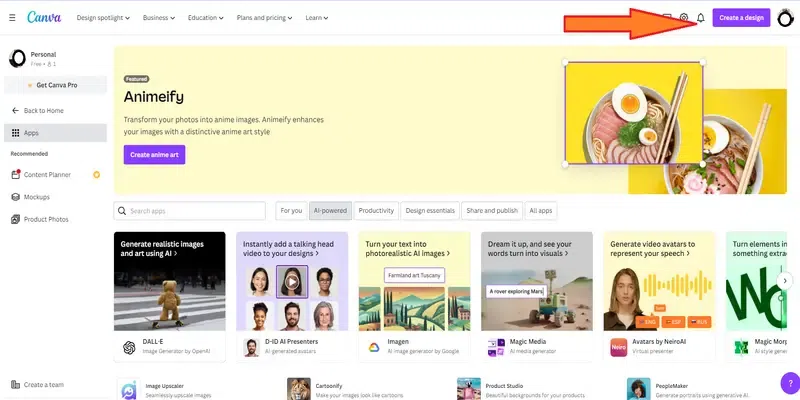Viewport: 800px width, 400px height.
Task: Click the Back to Home arrow icon
Action: click(x=15, y=111)
